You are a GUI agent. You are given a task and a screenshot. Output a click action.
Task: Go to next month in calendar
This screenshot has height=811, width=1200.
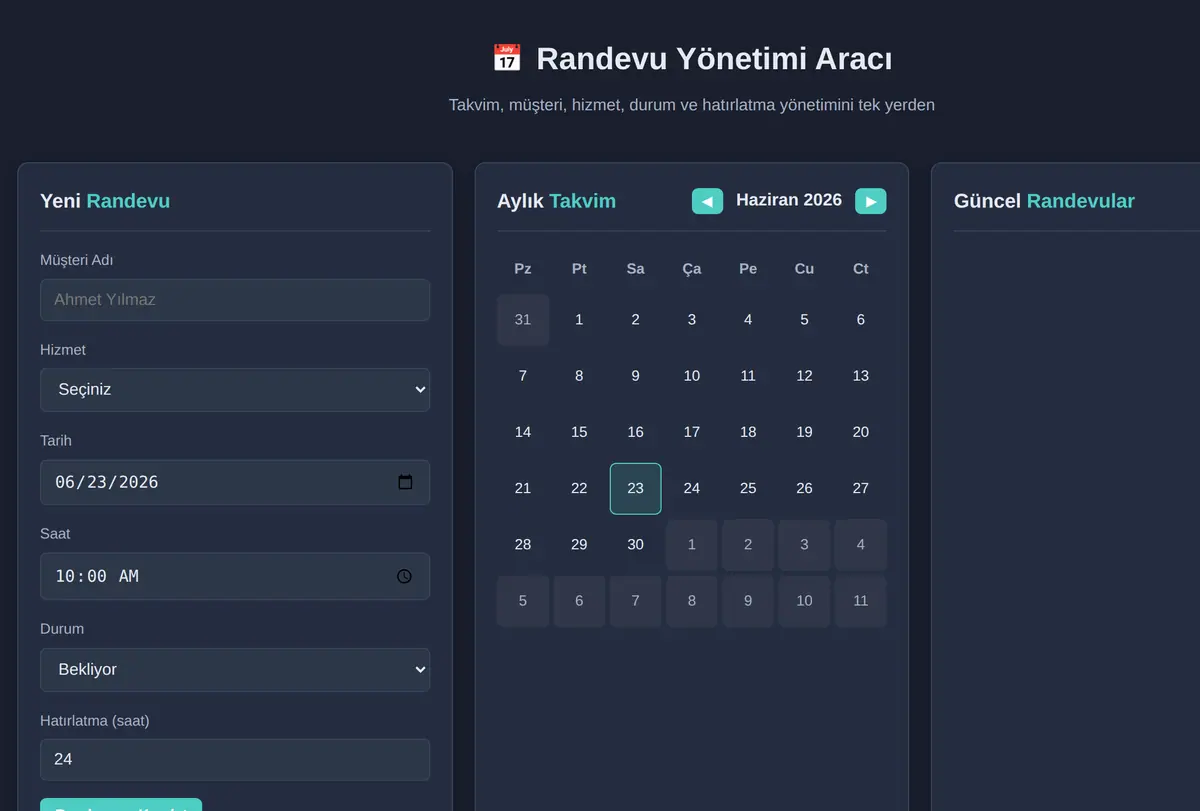[870, 201]
